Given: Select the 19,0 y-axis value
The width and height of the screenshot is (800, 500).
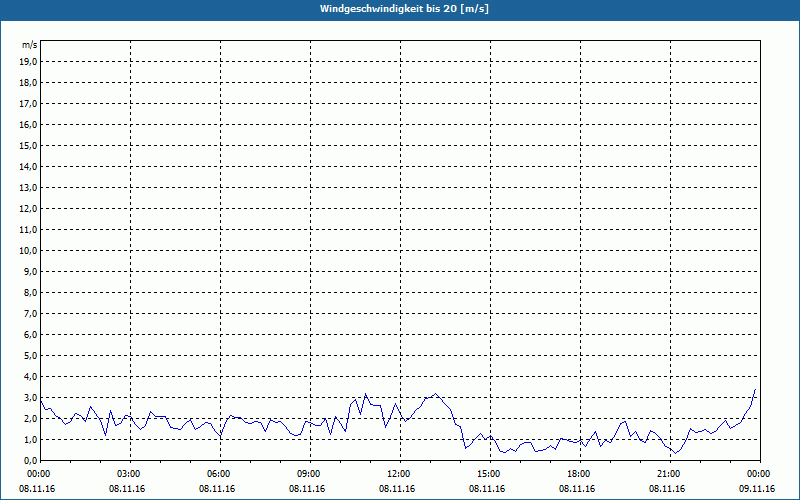Looking at the screenshot, I should tap(28, 62).
